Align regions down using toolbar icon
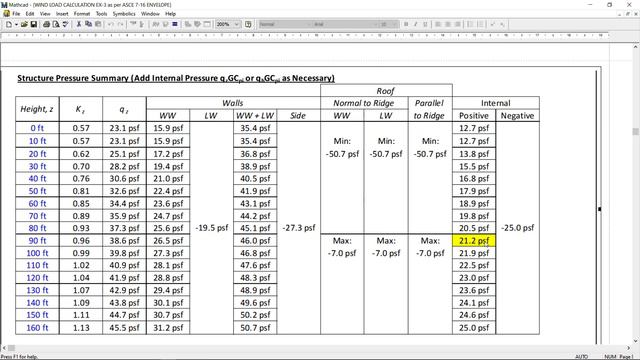 pyautogui.click(x=142, y=24)
